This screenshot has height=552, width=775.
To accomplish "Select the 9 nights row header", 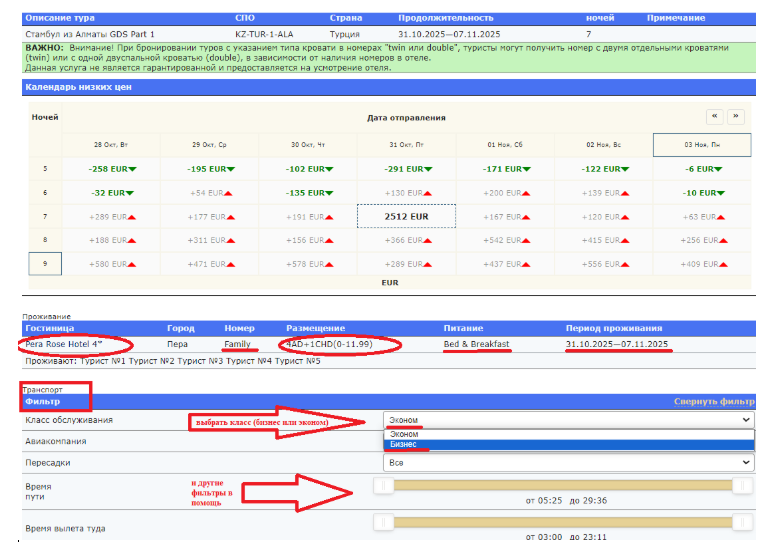I will click(45, 264).
